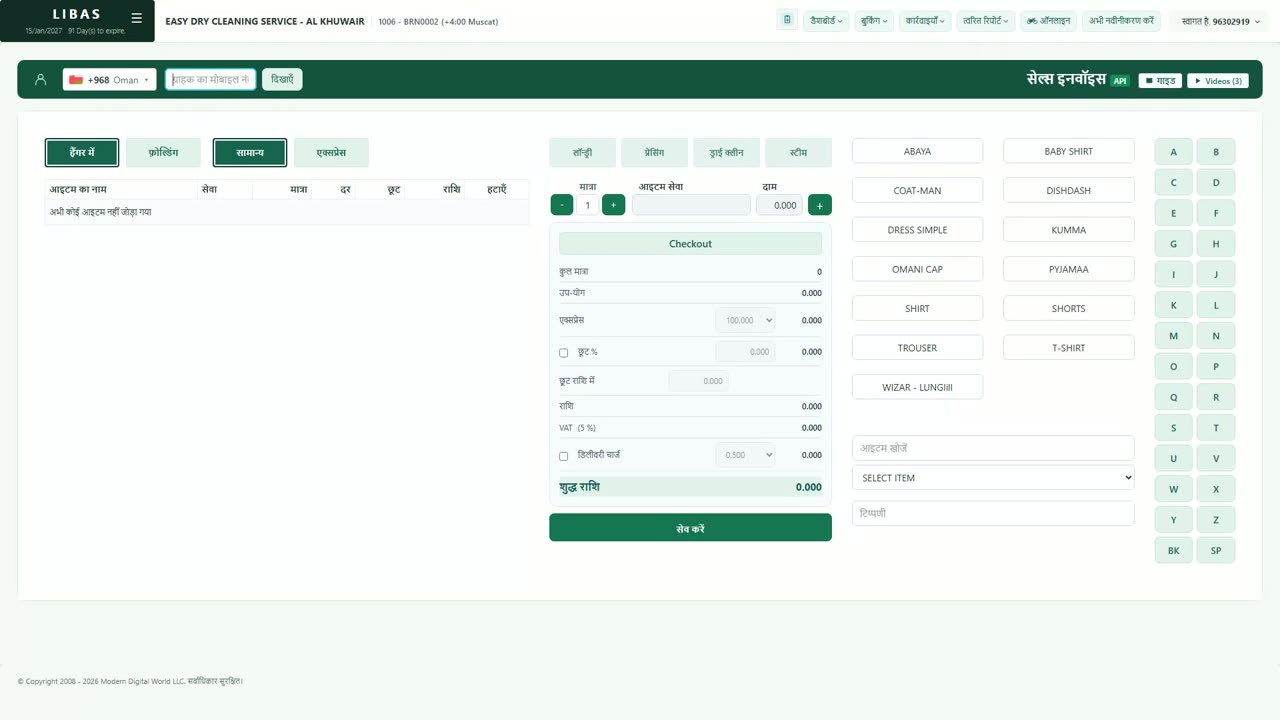Open the SELECT ITEM dropdown
This screenshot has height=720, width=1280.
point(993,478)
